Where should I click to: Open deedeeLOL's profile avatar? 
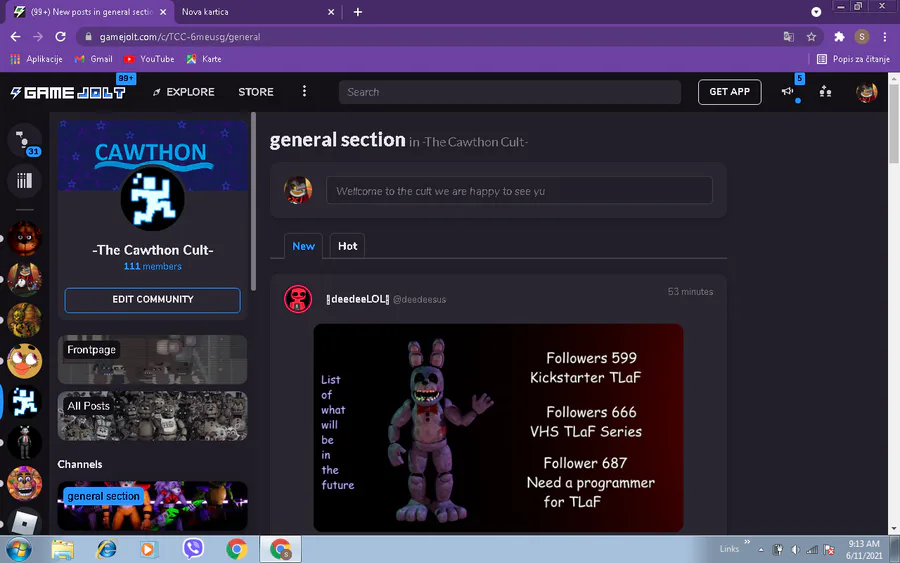(298, 299)
